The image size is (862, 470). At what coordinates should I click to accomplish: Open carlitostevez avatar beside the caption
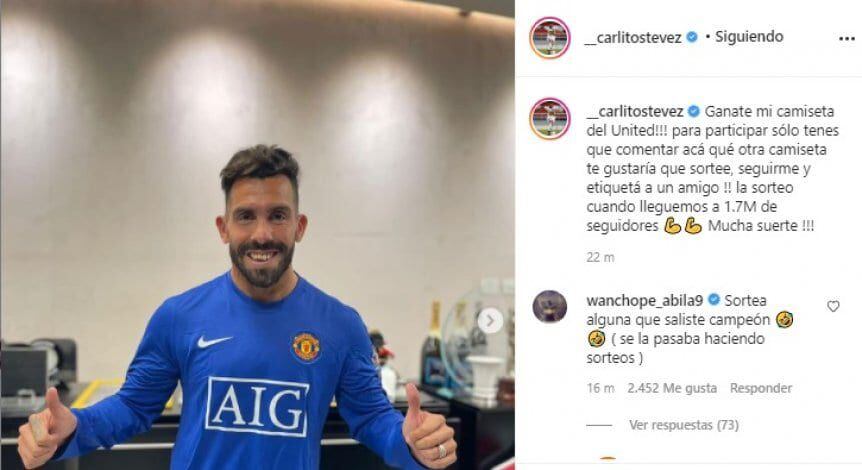coord(550,118)
